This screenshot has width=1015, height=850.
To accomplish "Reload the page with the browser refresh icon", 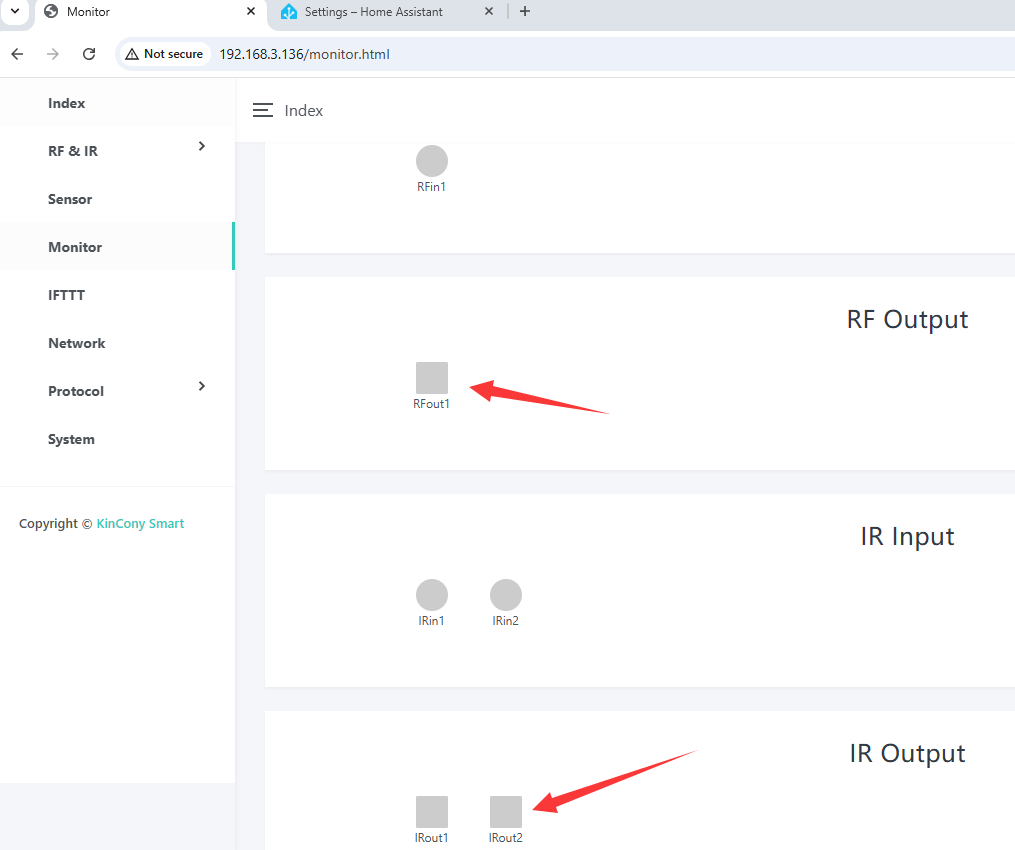I will click(x=89, y=54).
